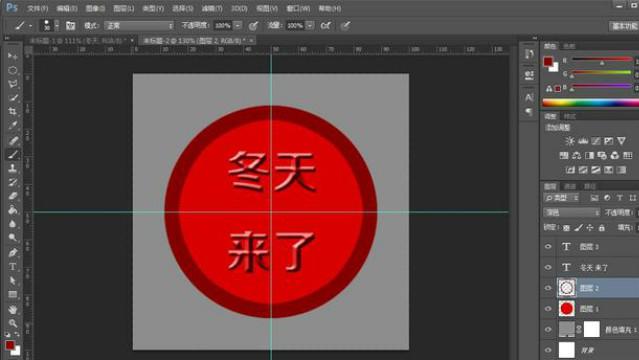Select the Crop tool

click(13, 112)
